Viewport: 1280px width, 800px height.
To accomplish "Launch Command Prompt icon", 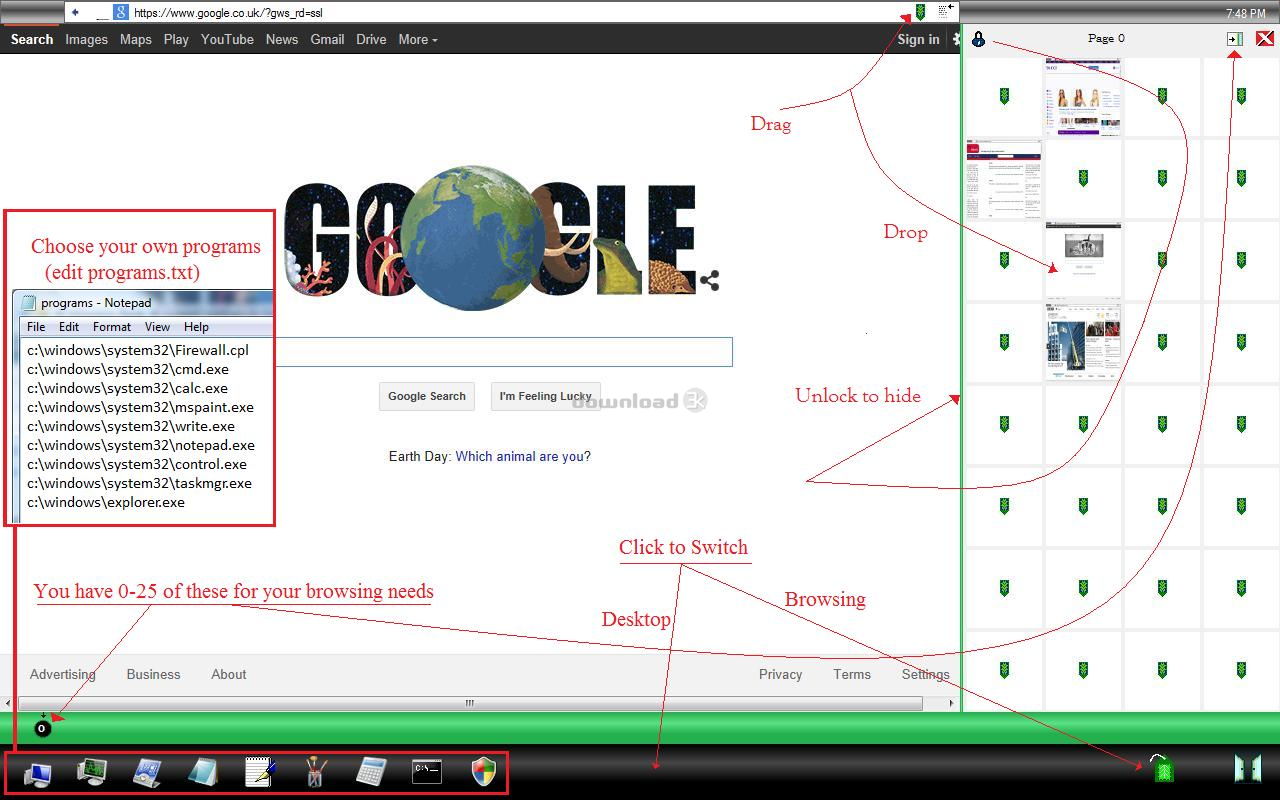I will pos(427,772).
